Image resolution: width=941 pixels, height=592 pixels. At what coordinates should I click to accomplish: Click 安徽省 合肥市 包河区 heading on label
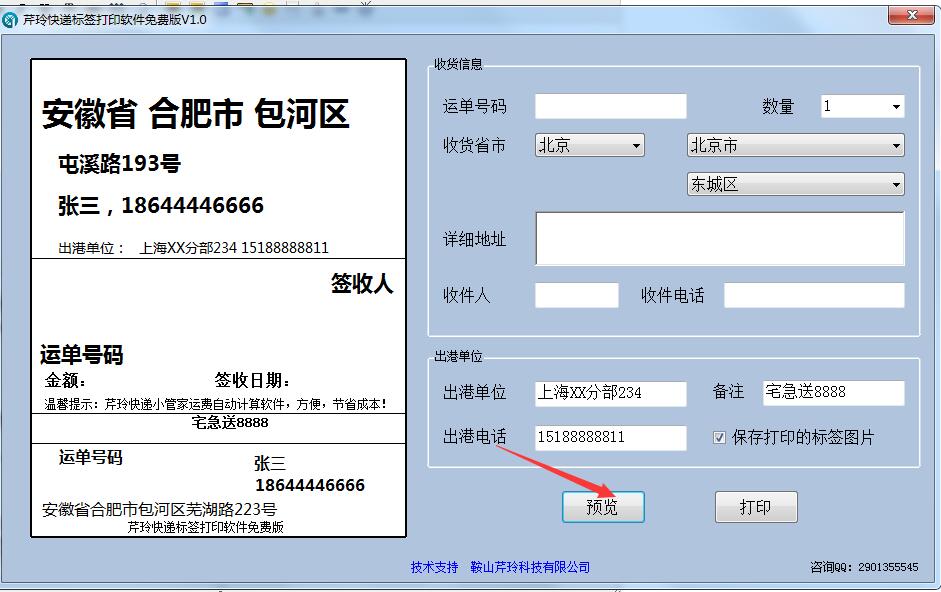point(195,113)
